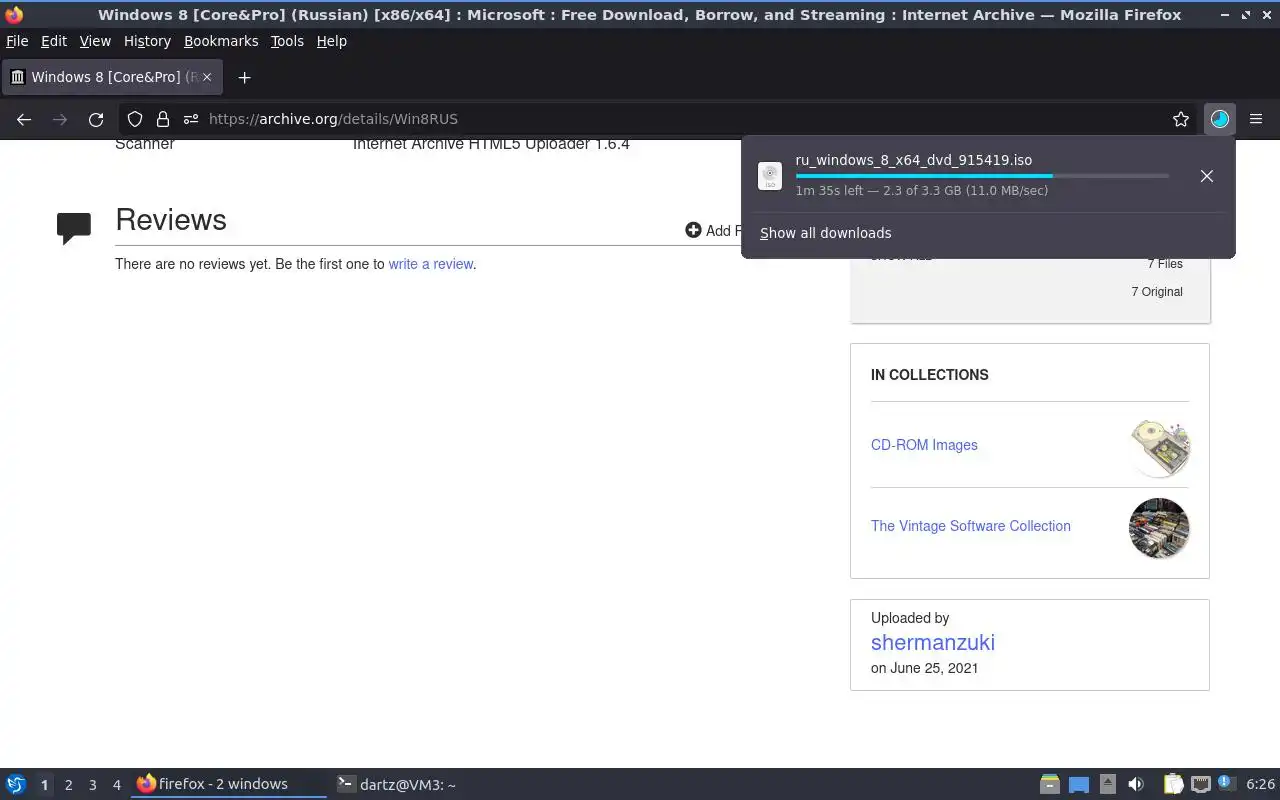Click the Vintage Software Collection thumbnail
Viewport: 1280px width, 800px height.
click(x=1159, y=528)
